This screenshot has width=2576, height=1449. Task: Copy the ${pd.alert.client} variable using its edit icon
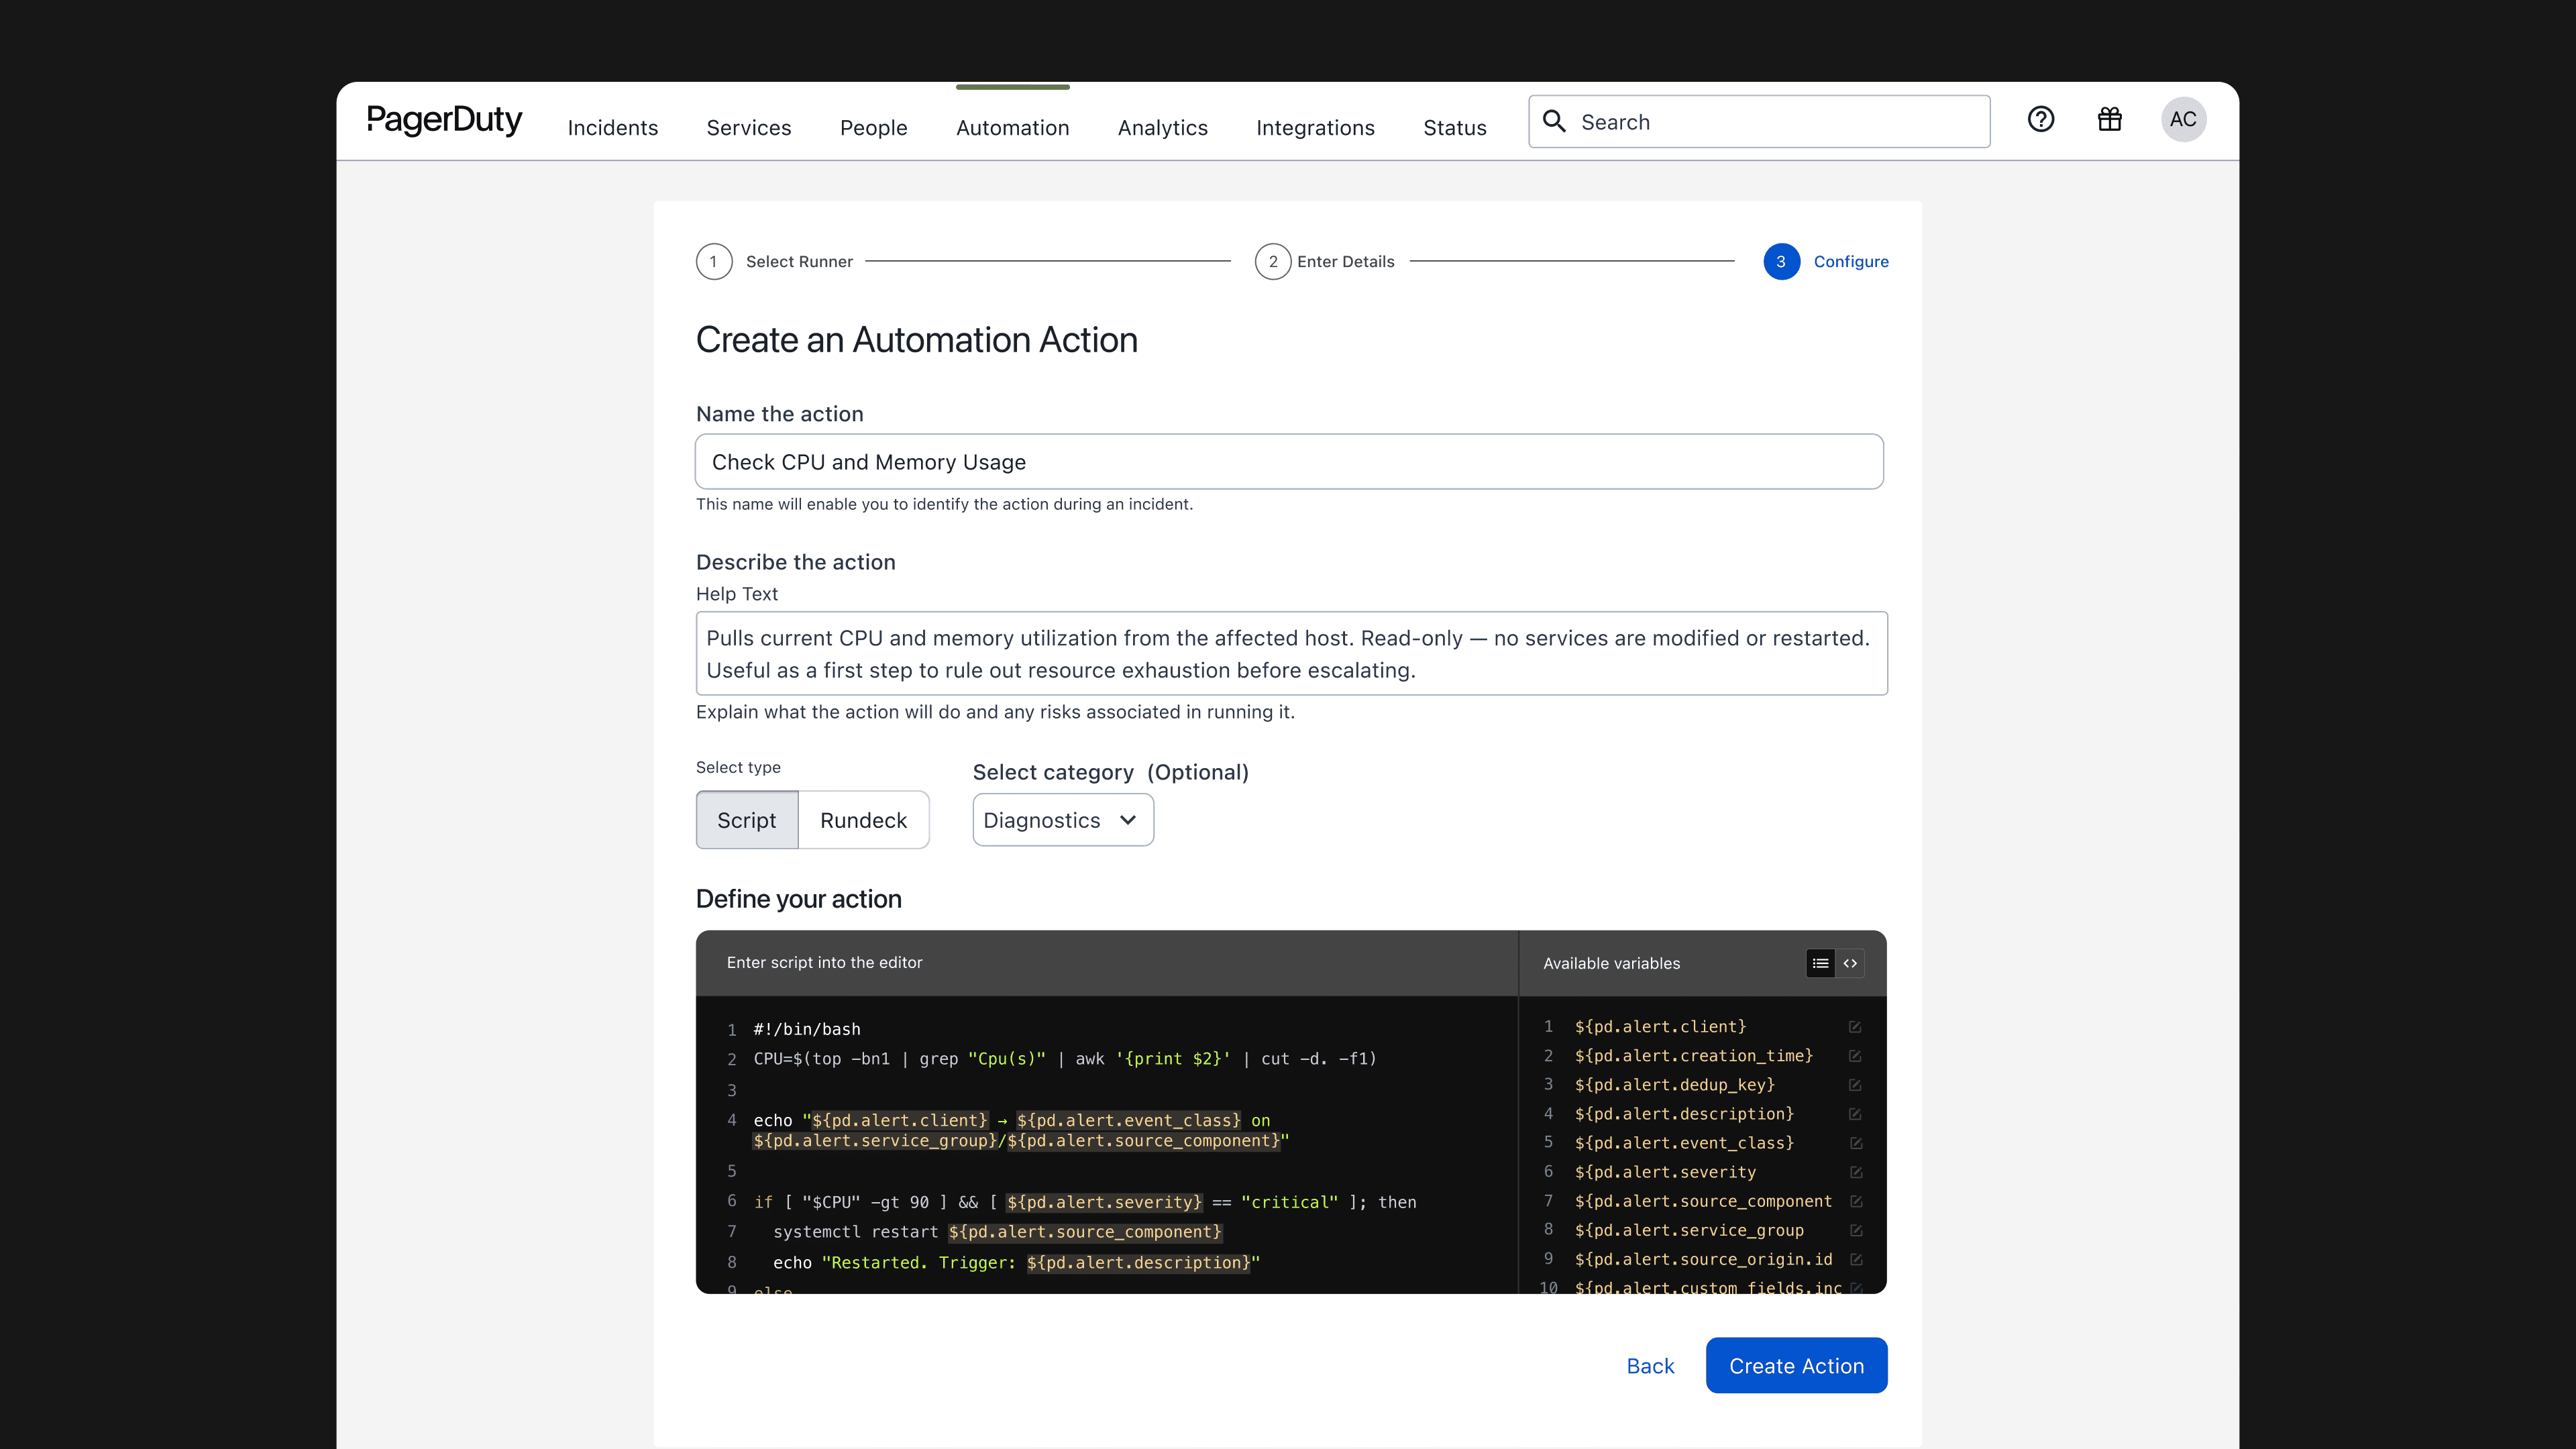pos(1855,1026)
